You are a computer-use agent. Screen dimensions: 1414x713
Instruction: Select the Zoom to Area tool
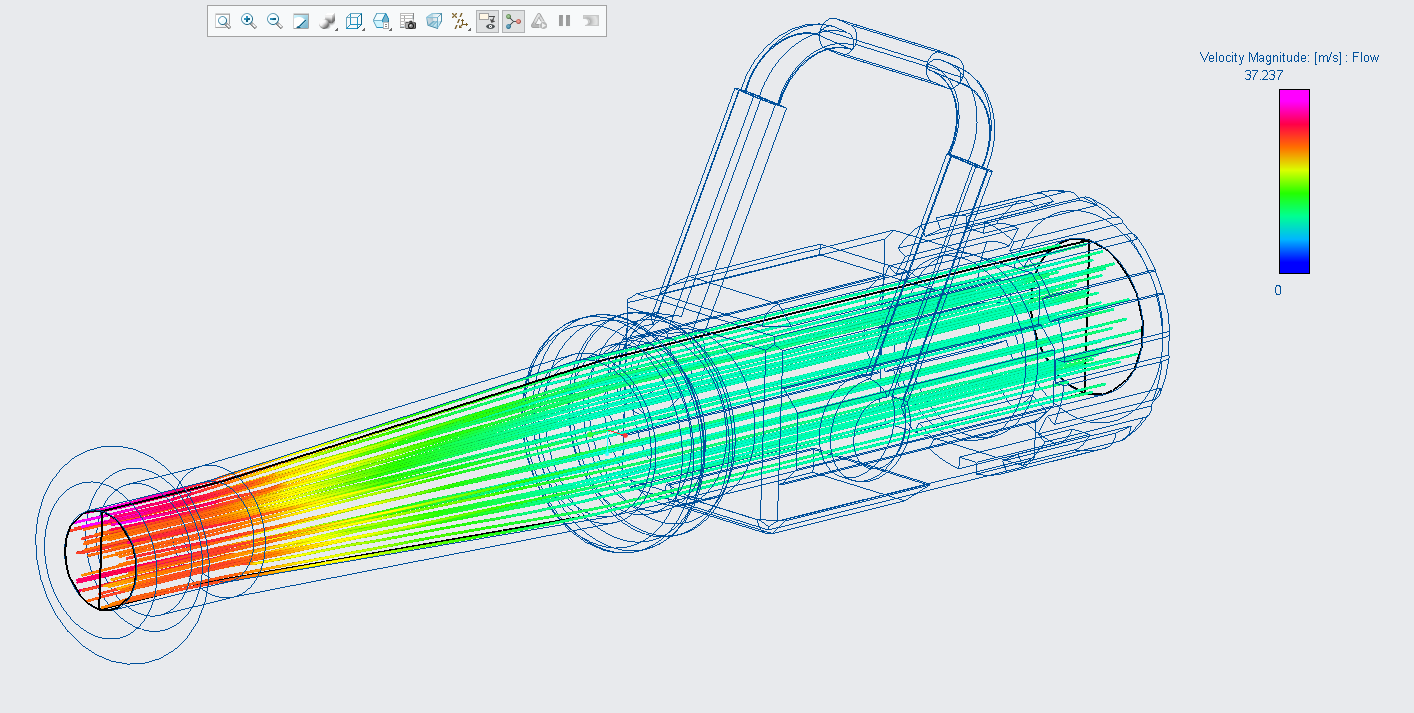(x=222, y=21)
